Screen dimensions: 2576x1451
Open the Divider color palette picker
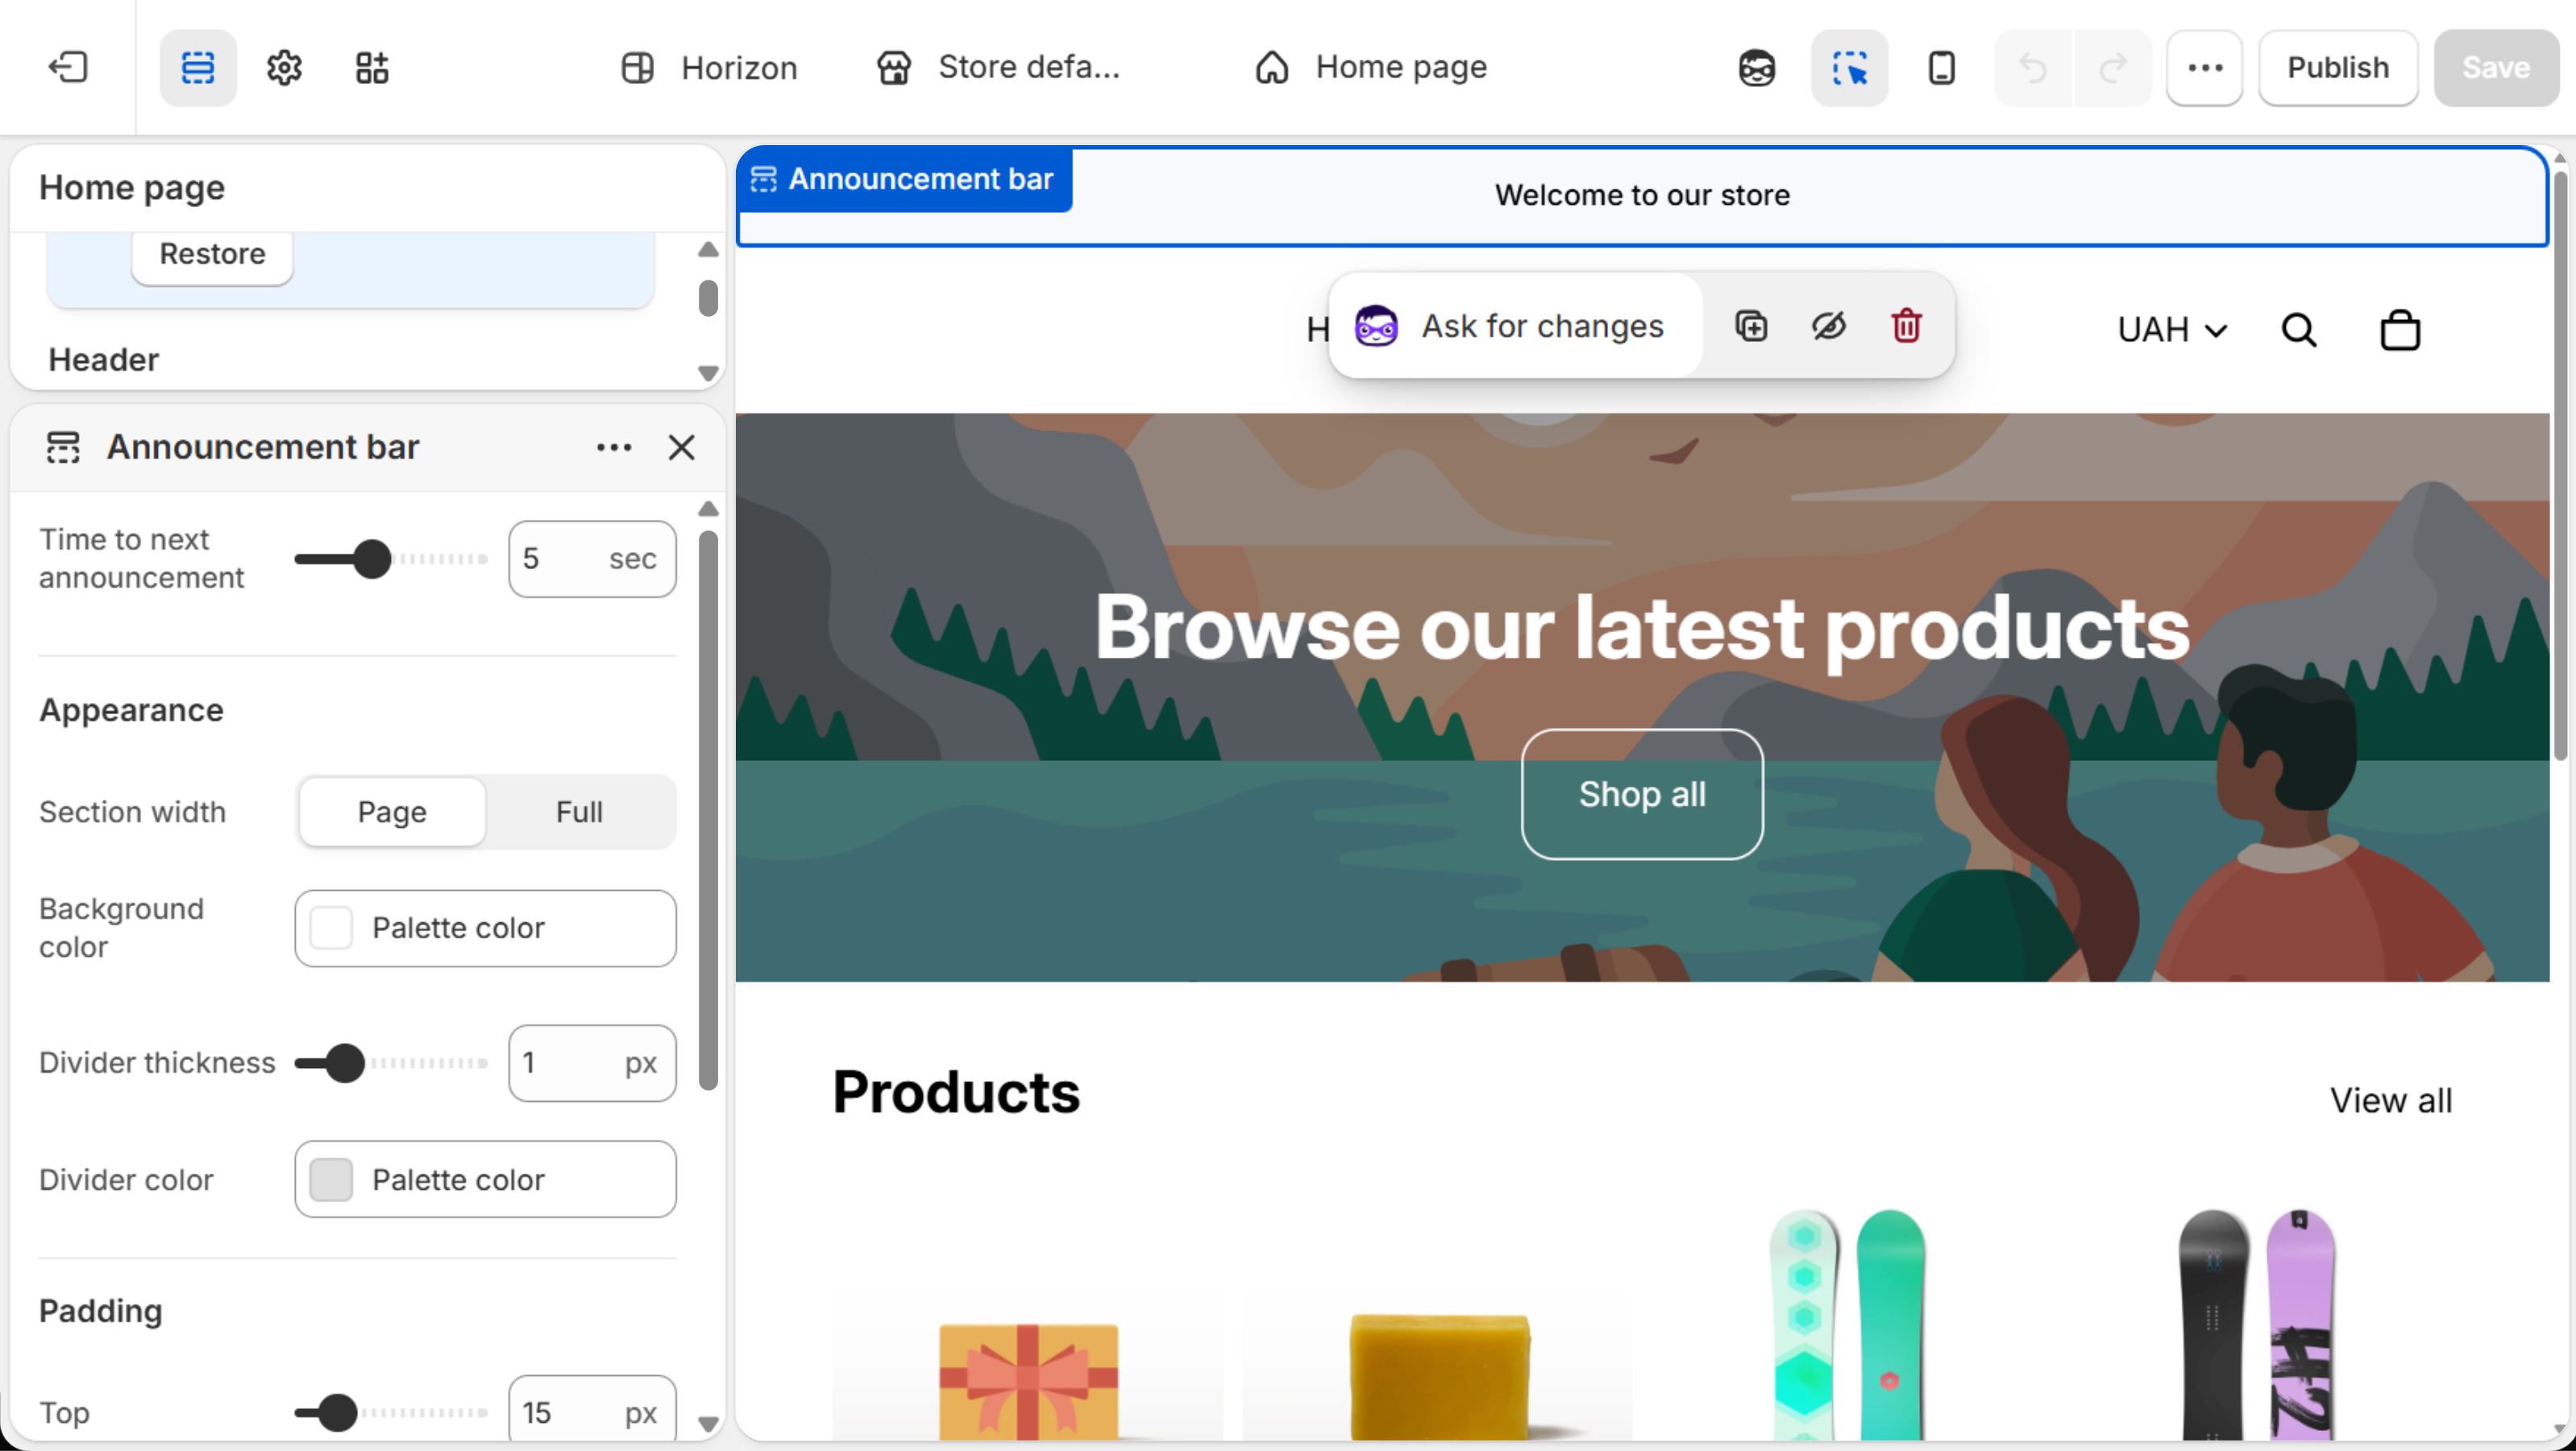click(x=485, y=1179)
